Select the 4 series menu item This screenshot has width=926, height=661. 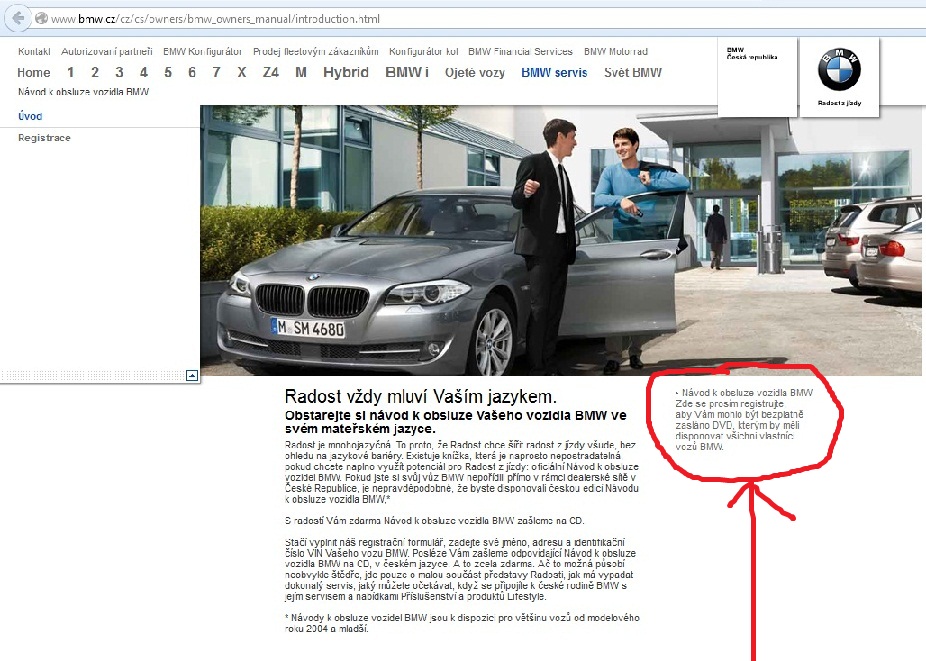point(144,73)
